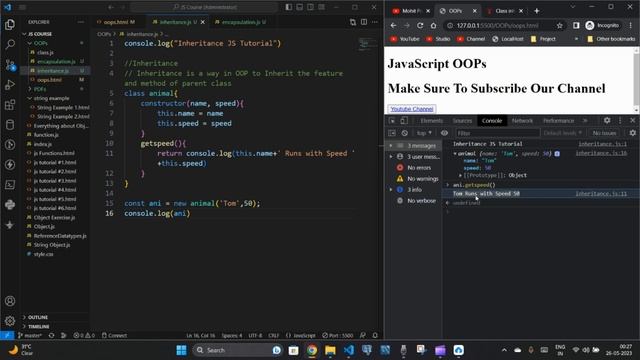Screen dimensions: 640x360
Task: Open the Default levels dropdown
Action: click(562, 133)
